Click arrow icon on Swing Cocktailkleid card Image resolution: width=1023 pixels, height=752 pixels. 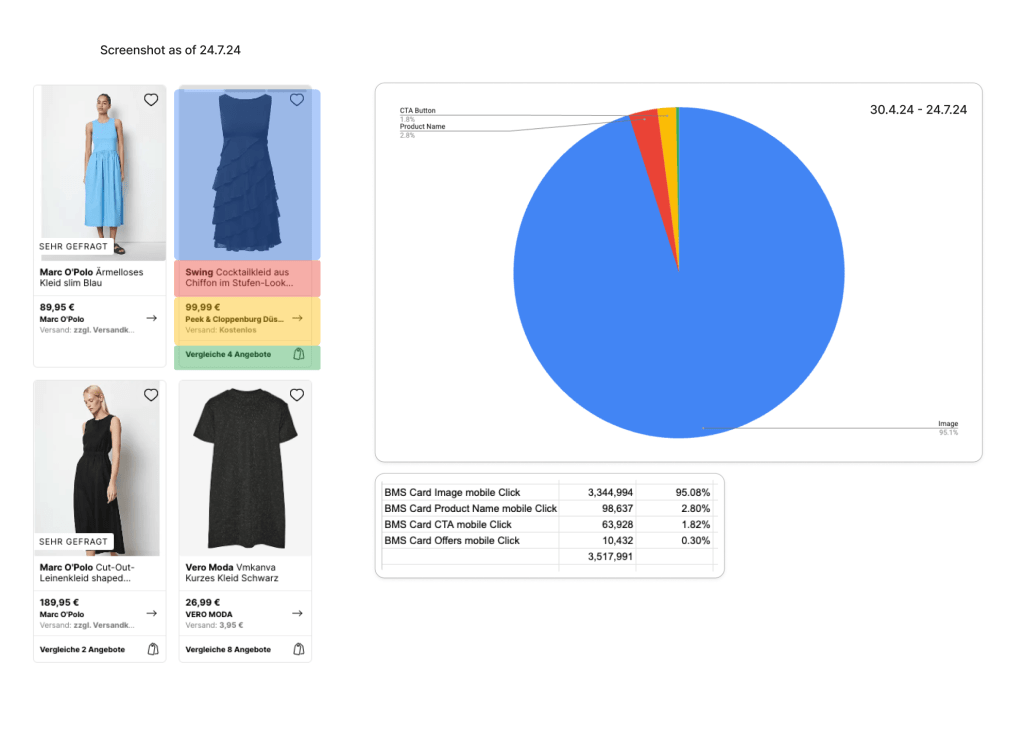(x=297, y=318)
